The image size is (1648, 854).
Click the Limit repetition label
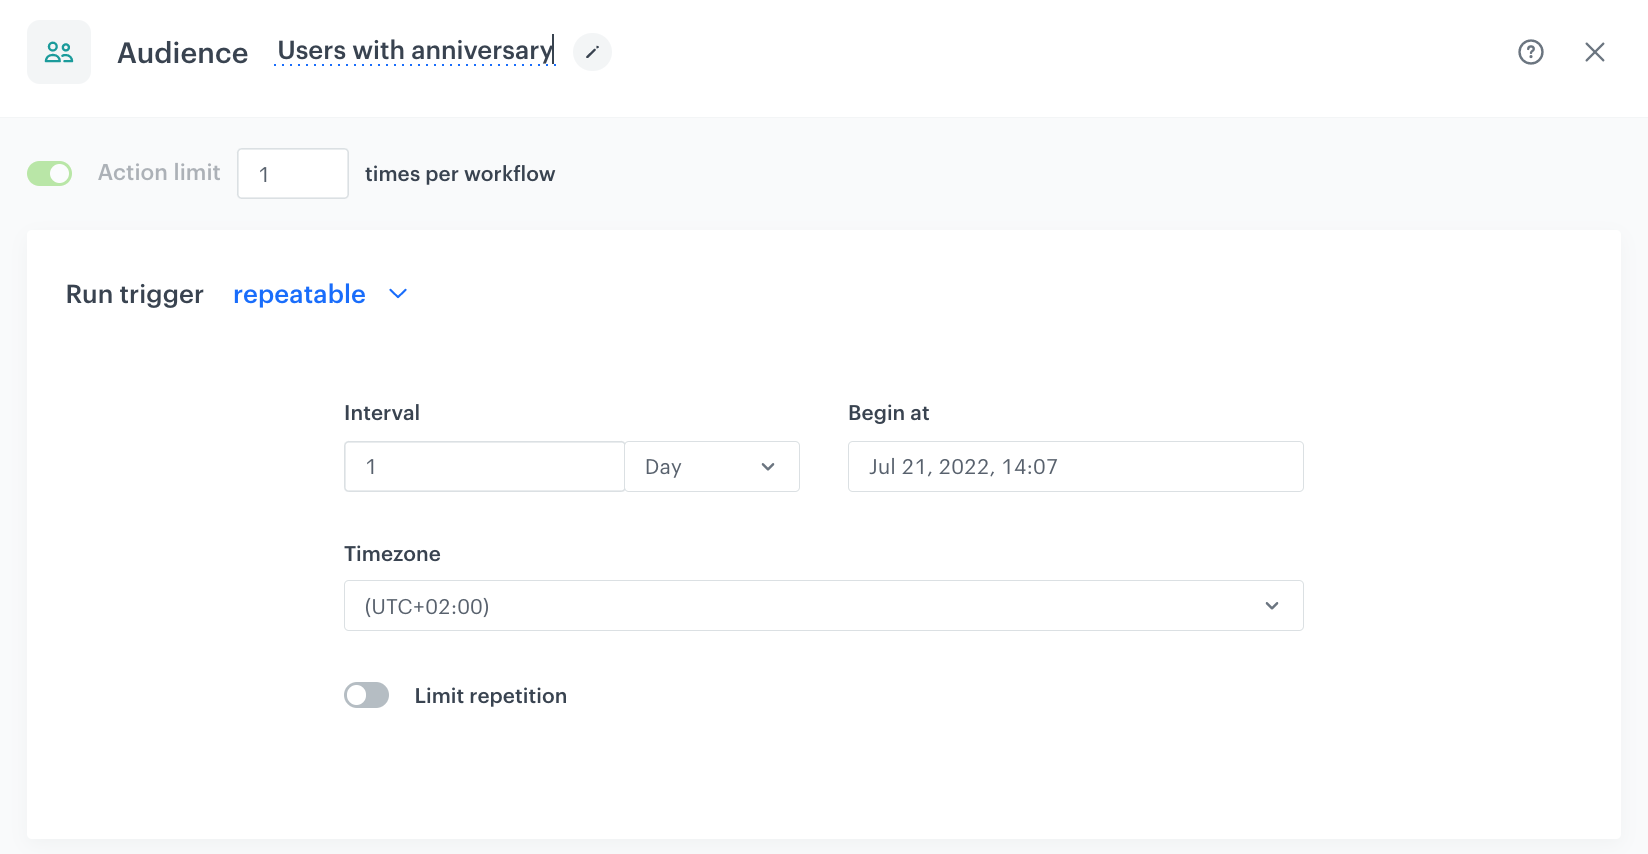(490, 696)
